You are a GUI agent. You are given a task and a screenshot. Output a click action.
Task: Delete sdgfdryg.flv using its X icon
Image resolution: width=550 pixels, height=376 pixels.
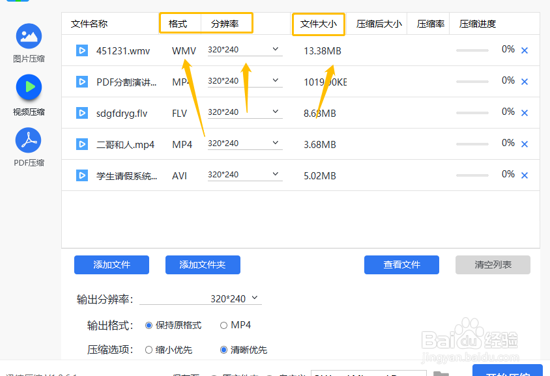tap(524, 113)
